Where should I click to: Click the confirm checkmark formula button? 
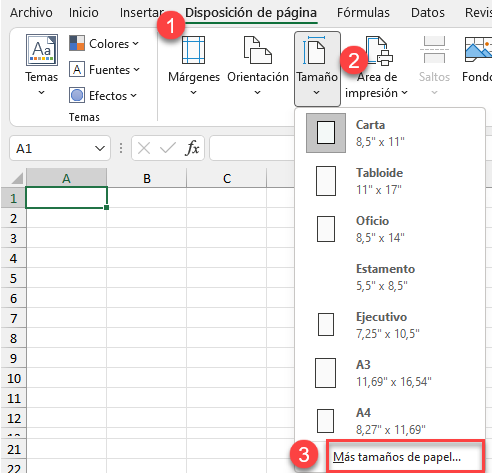[168, 148]
